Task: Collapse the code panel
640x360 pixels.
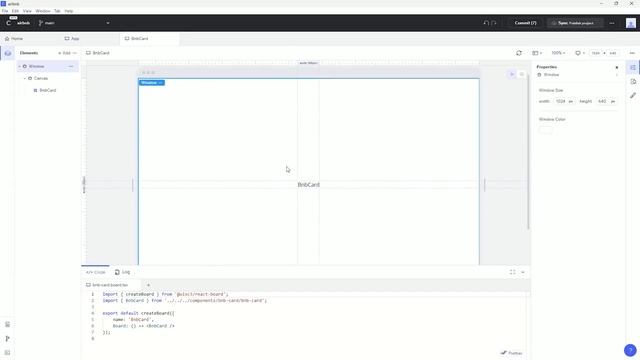Action: [x=523, y=272]
